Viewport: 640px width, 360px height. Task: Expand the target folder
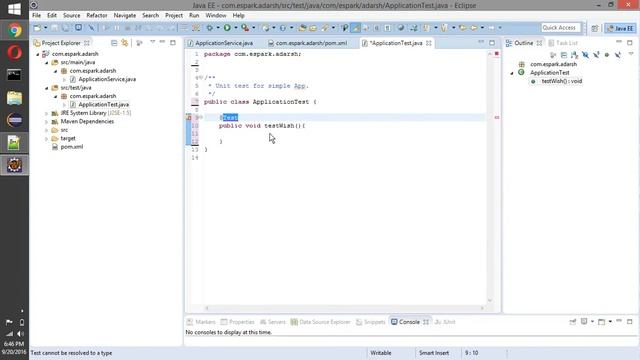(47, 138)
